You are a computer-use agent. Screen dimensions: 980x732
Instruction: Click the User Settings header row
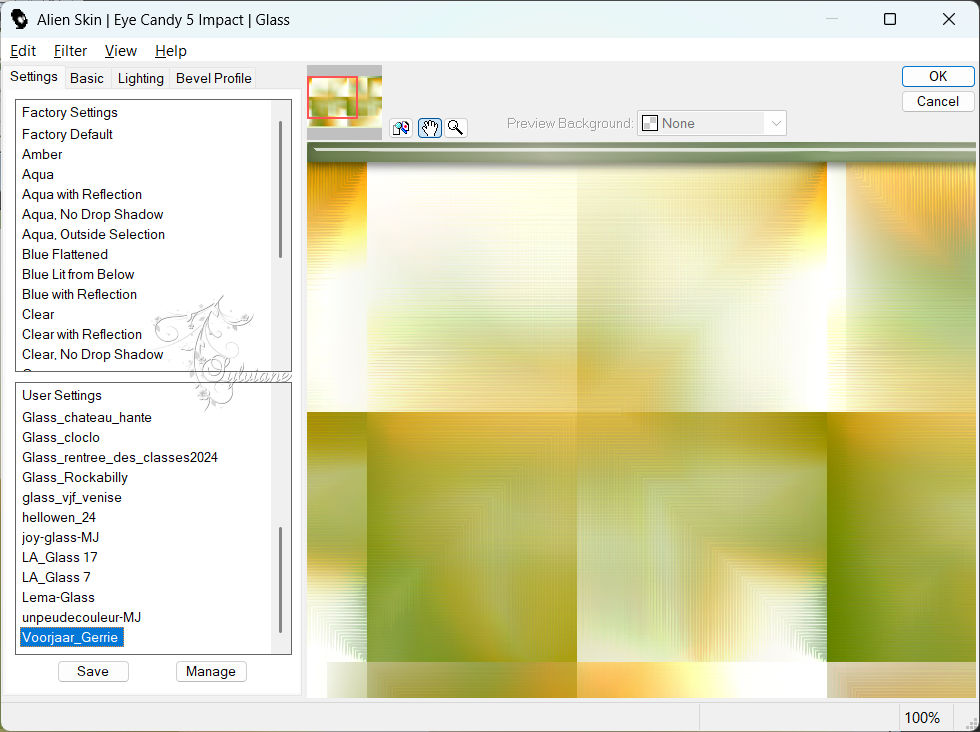coord(61,396)
